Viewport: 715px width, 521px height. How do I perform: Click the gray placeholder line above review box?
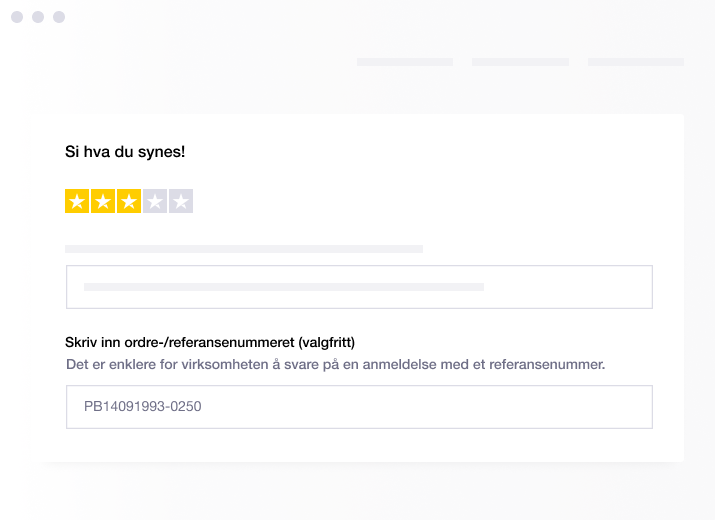coord(244,249)
